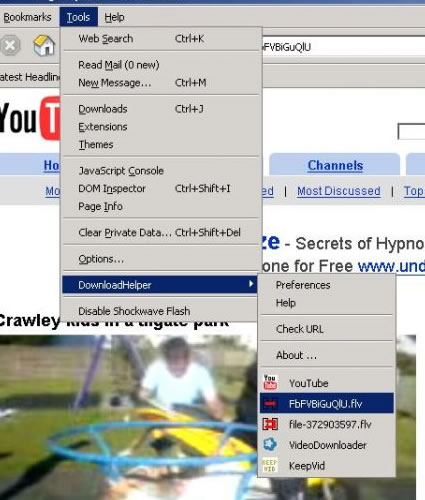The height and width of the screenshot is (500, 425).
Task: Open About ... in DownloadHelper submenu
Action: coord(327,355)
